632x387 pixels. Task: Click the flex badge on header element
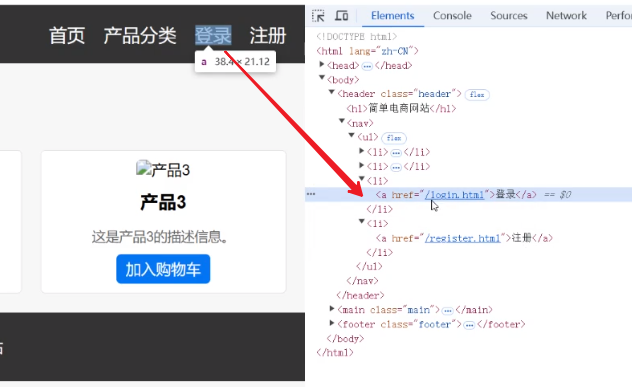tap(477, 95)
